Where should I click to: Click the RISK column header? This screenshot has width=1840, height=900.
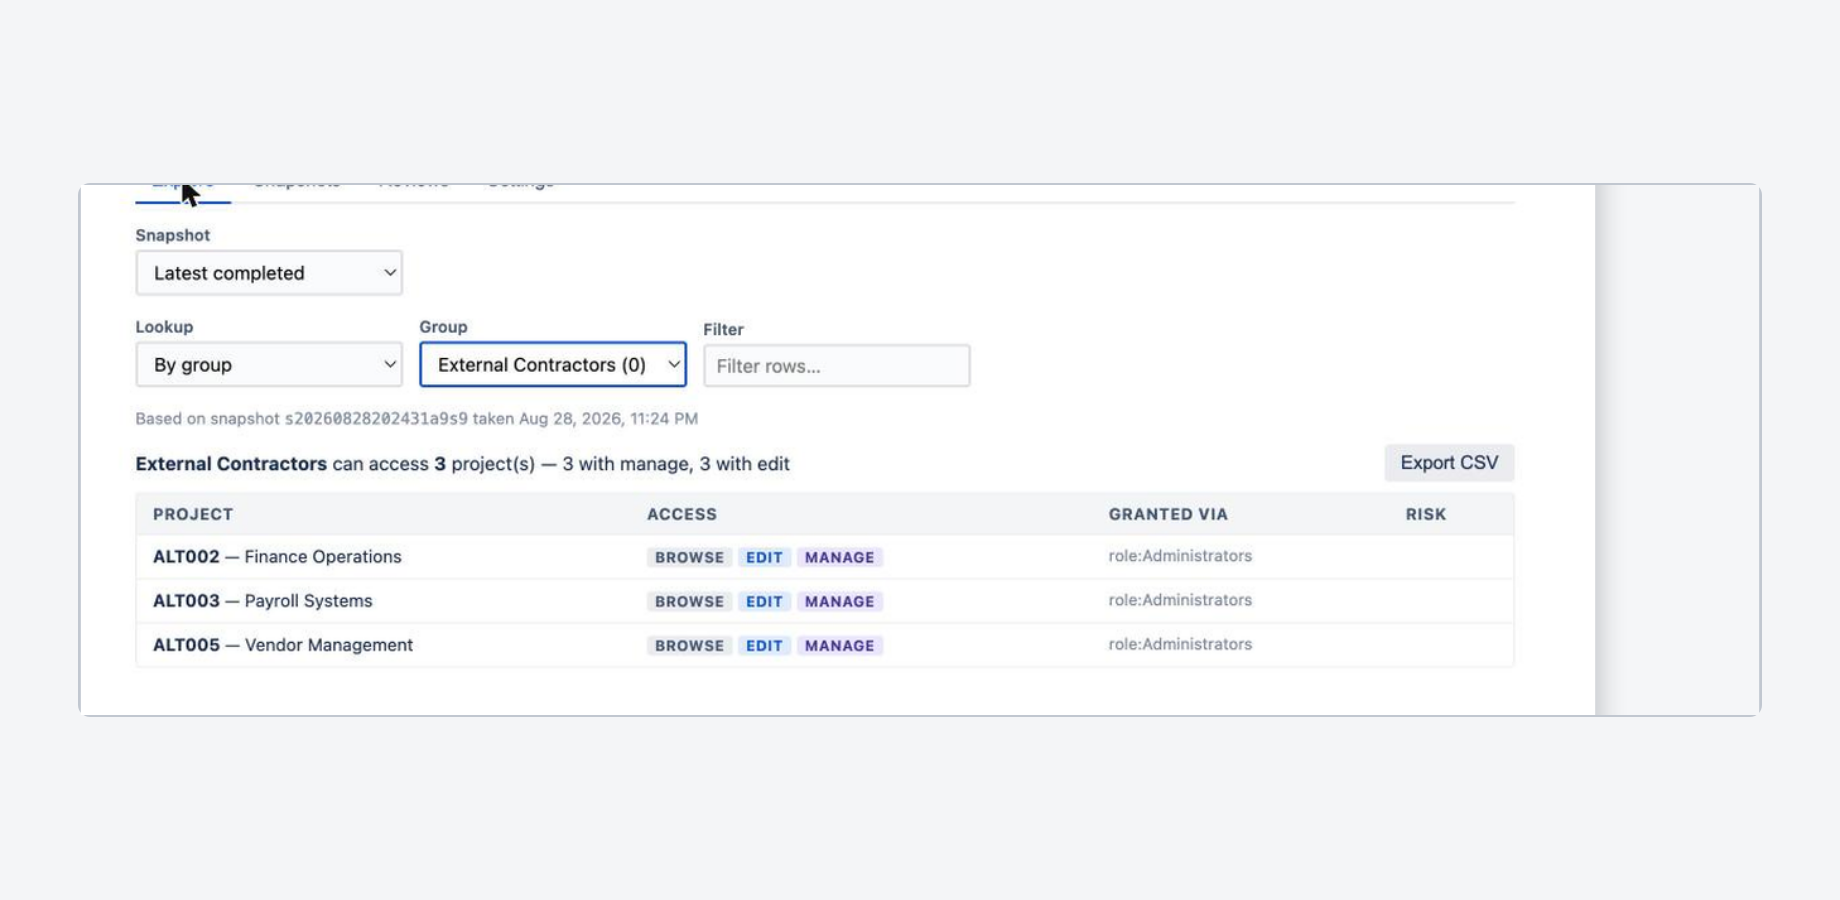[1426, 514]
